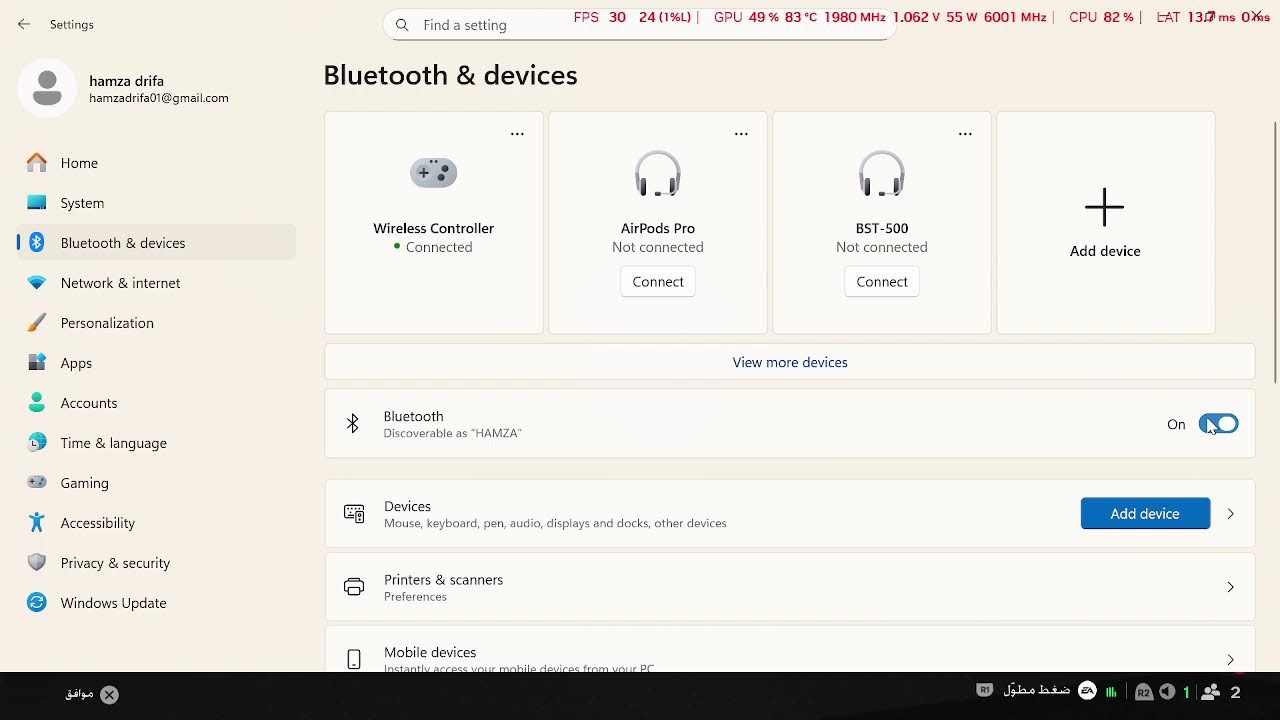Click the R2 button icon in overlay

pos(1144,692)
